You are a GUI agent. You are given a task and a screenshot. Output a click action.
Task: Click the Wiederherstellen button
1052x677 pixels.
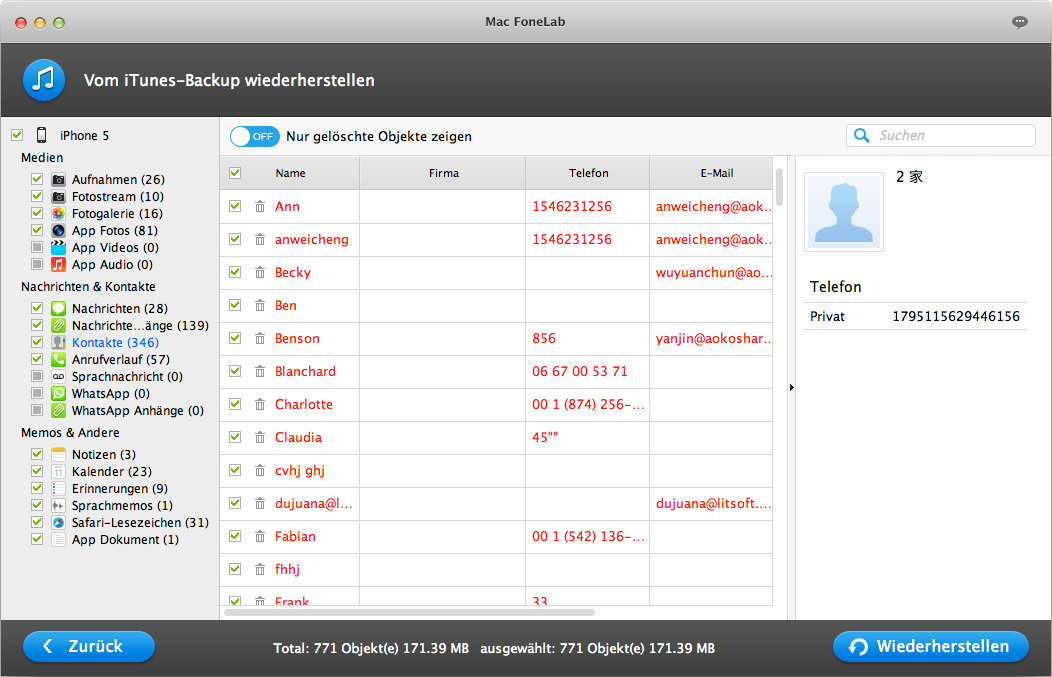tap(931, 646)
